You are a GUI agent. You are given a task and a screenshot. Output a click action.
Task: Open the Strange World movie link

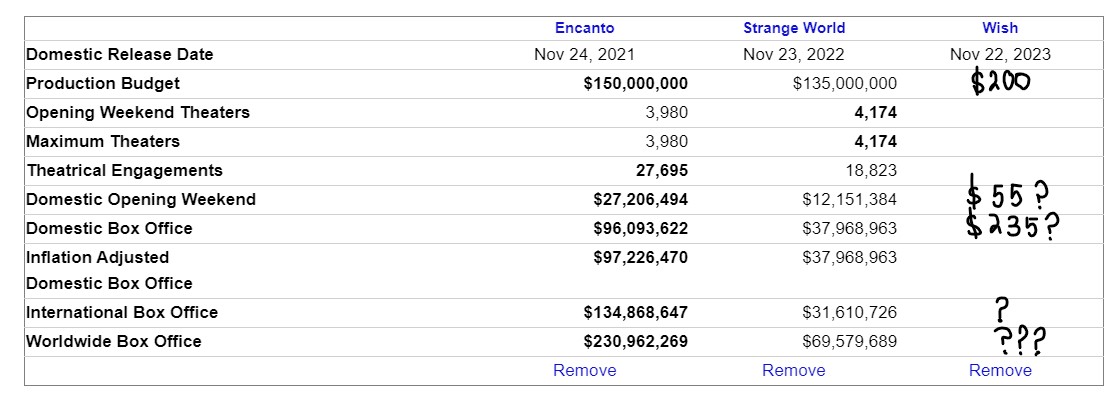click(794, 28)
